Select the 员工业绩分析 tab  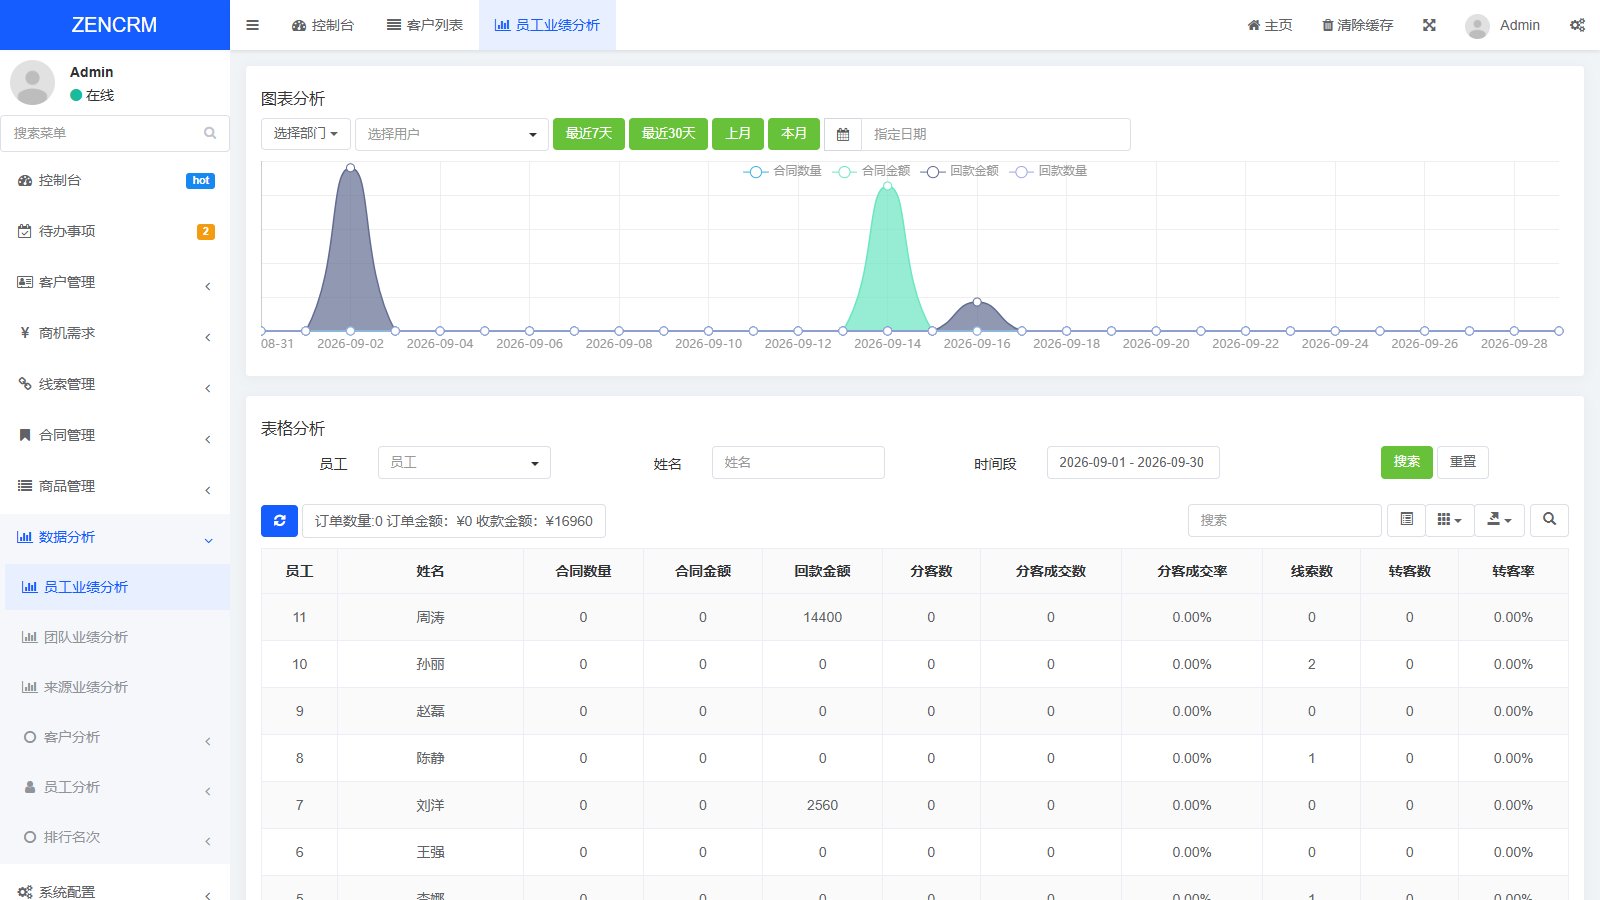pos(547,25)
